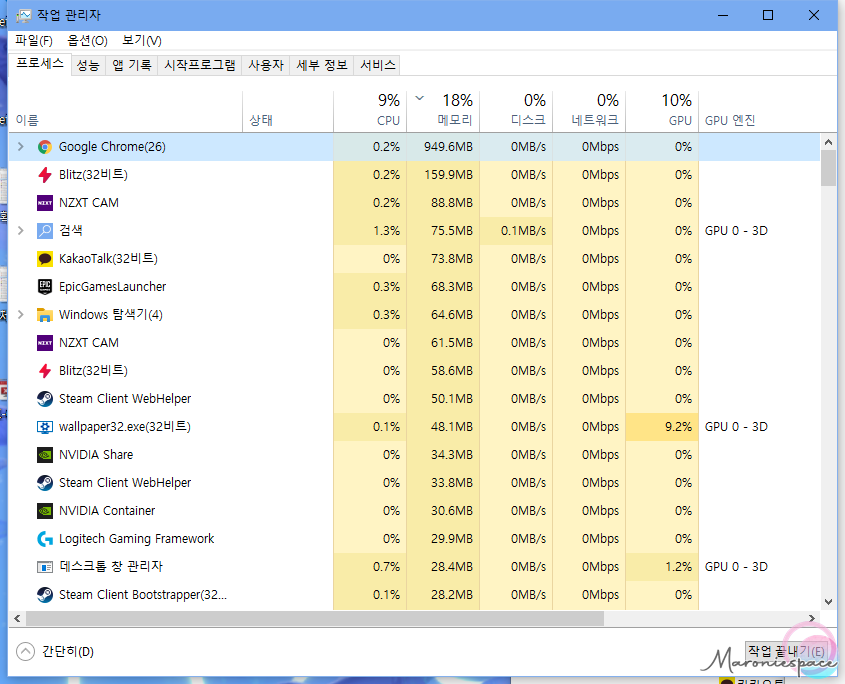This screenshot has height=684, width=845.
Task: Click the 1.2% GPU value
Action: [x=678, y=566]
